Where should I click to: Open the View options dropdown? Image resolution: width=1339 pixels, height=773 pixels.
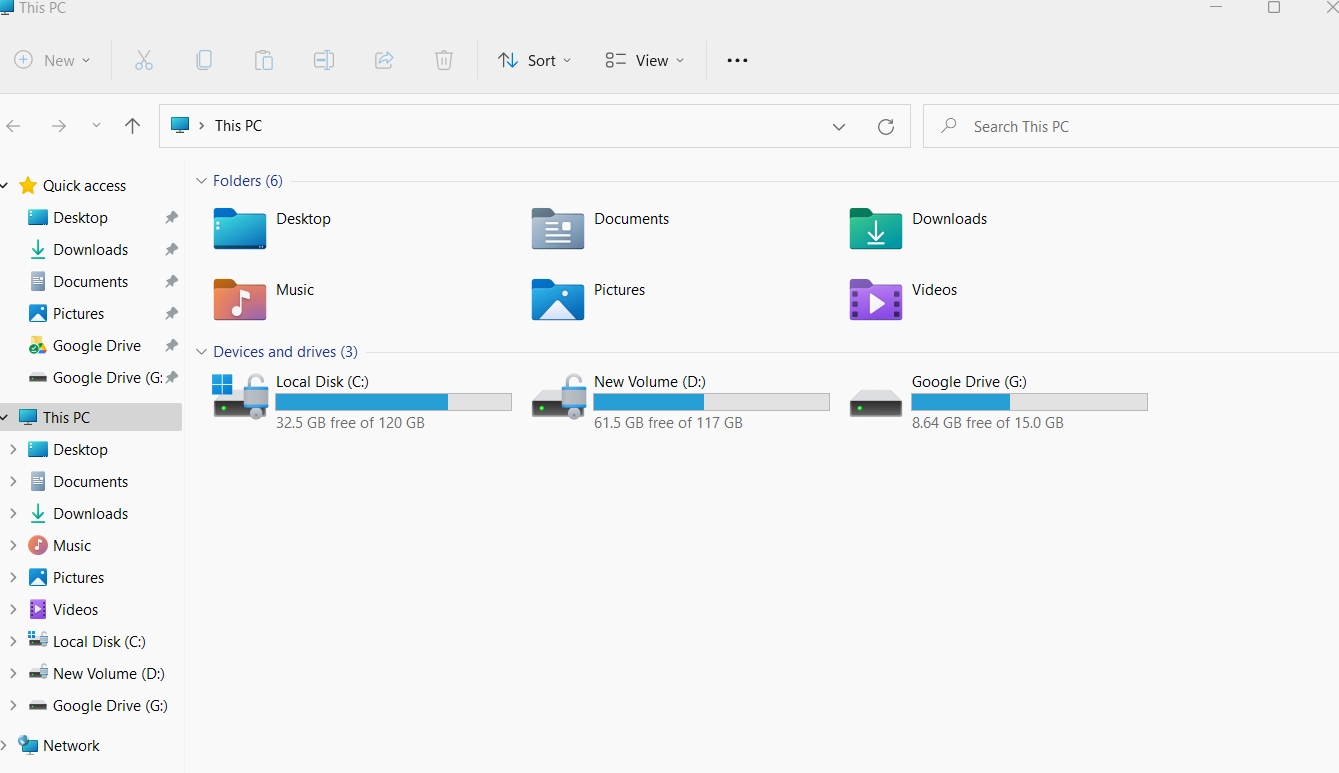click(645, 61)
